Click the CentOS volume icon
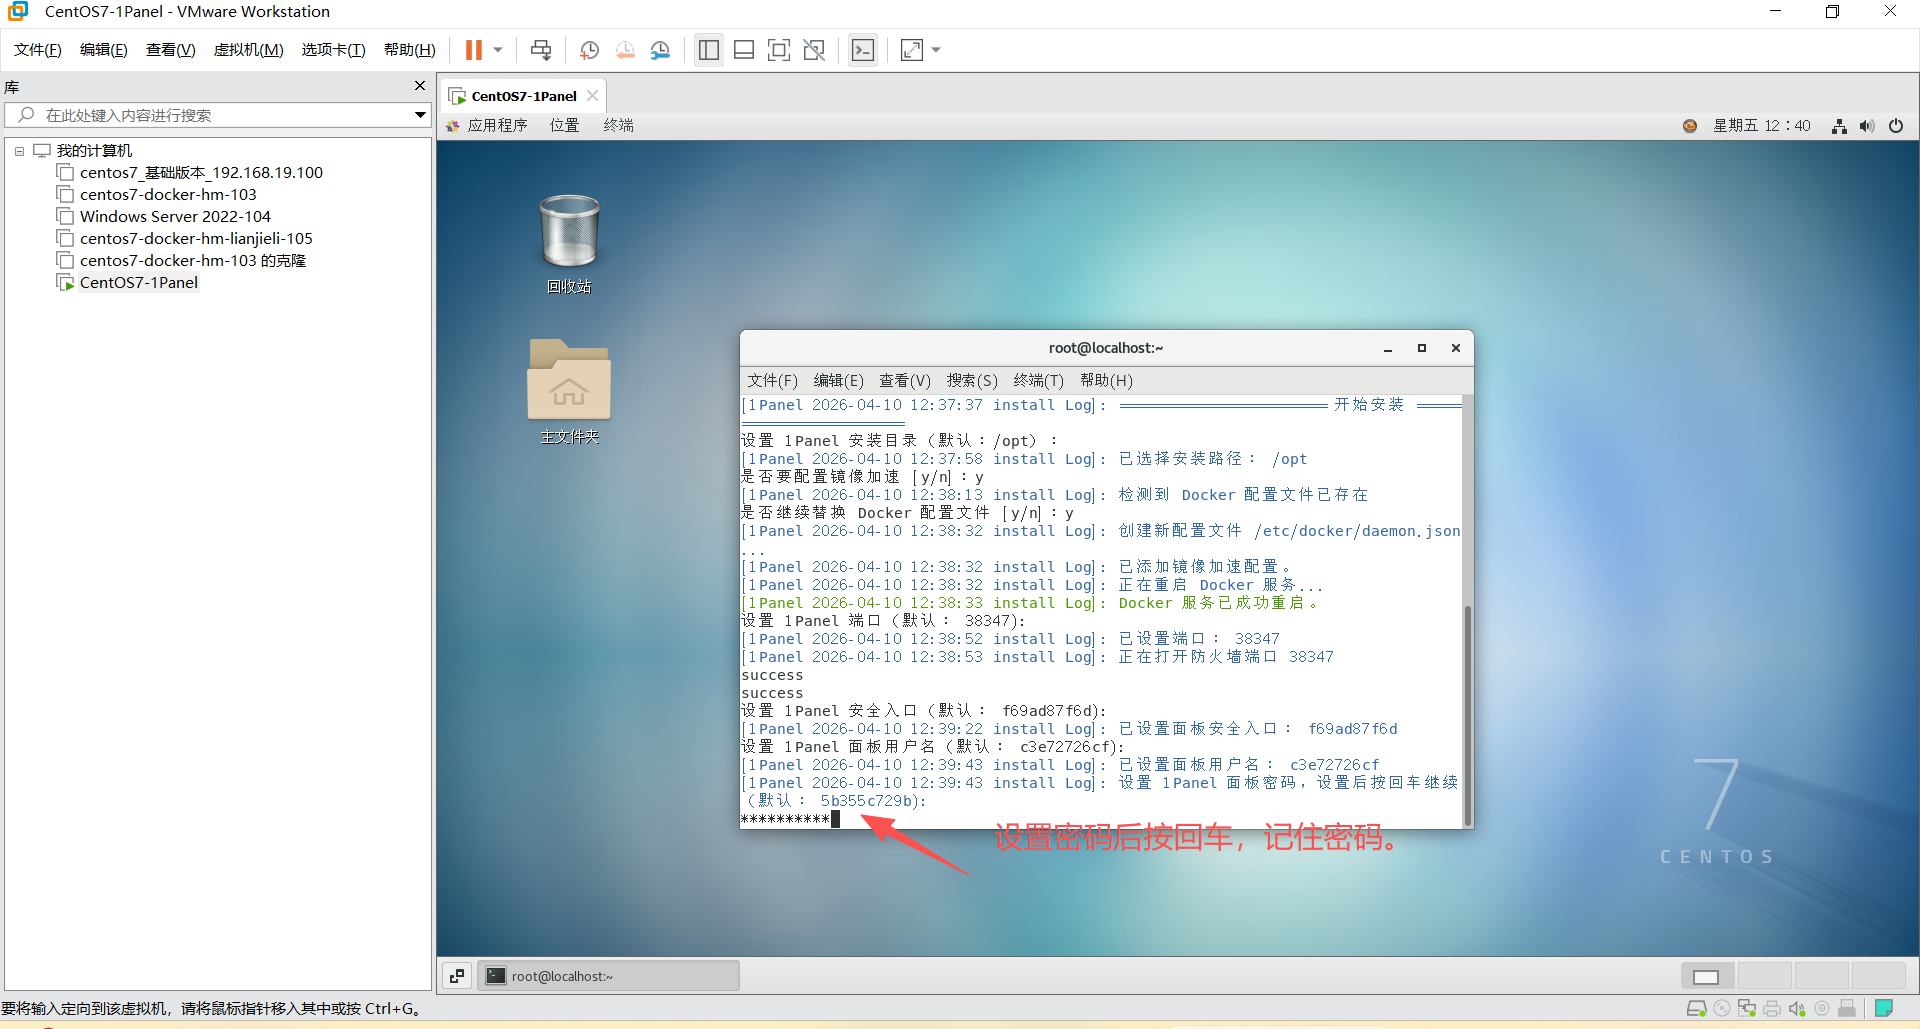 pos(1867,126)
